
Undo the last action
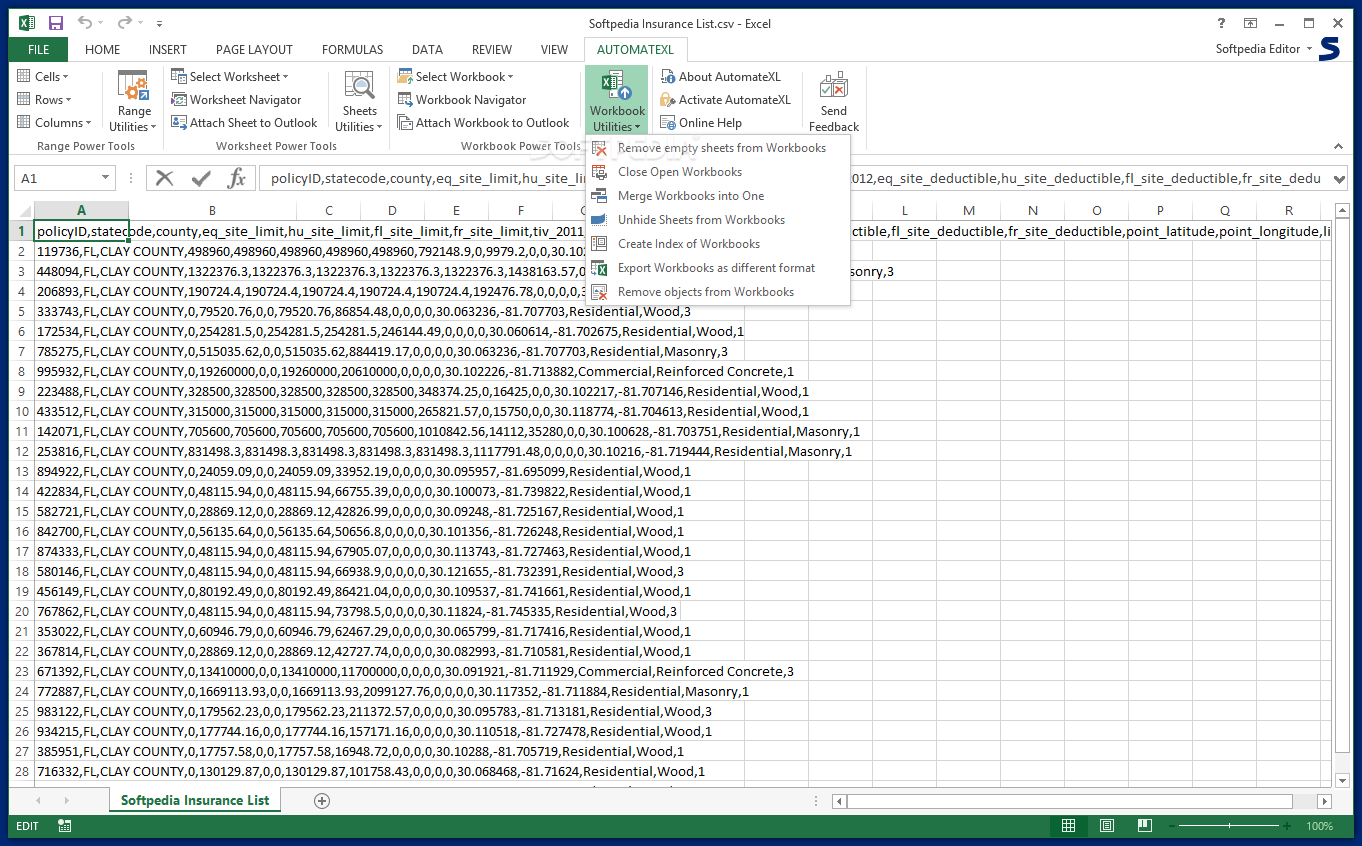click(85, 23)
